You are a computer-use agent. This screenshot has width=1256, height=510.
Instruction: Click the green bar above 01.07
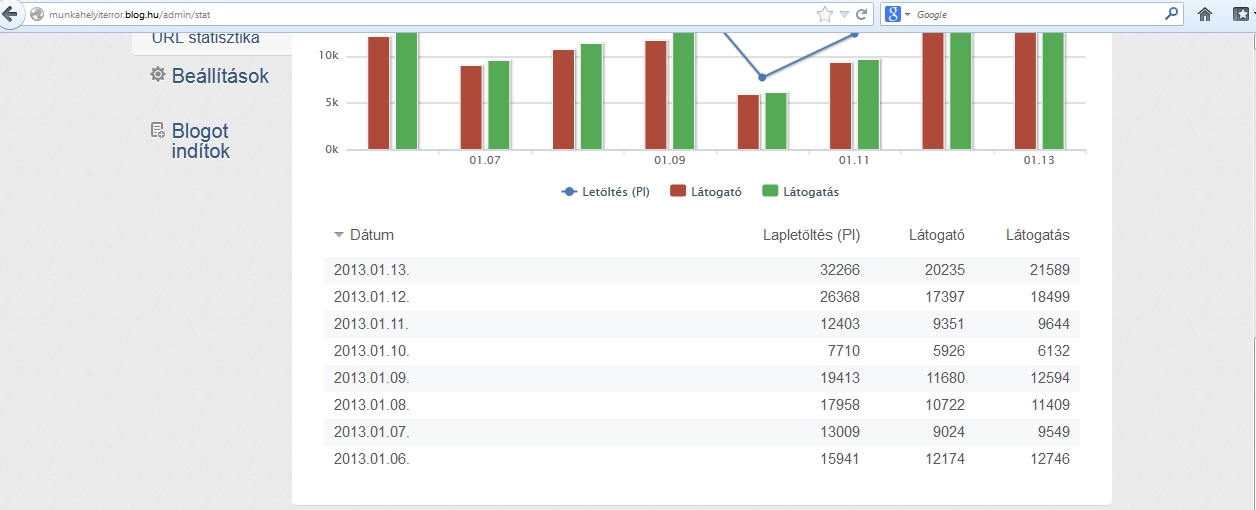click(x=498, y=105)
